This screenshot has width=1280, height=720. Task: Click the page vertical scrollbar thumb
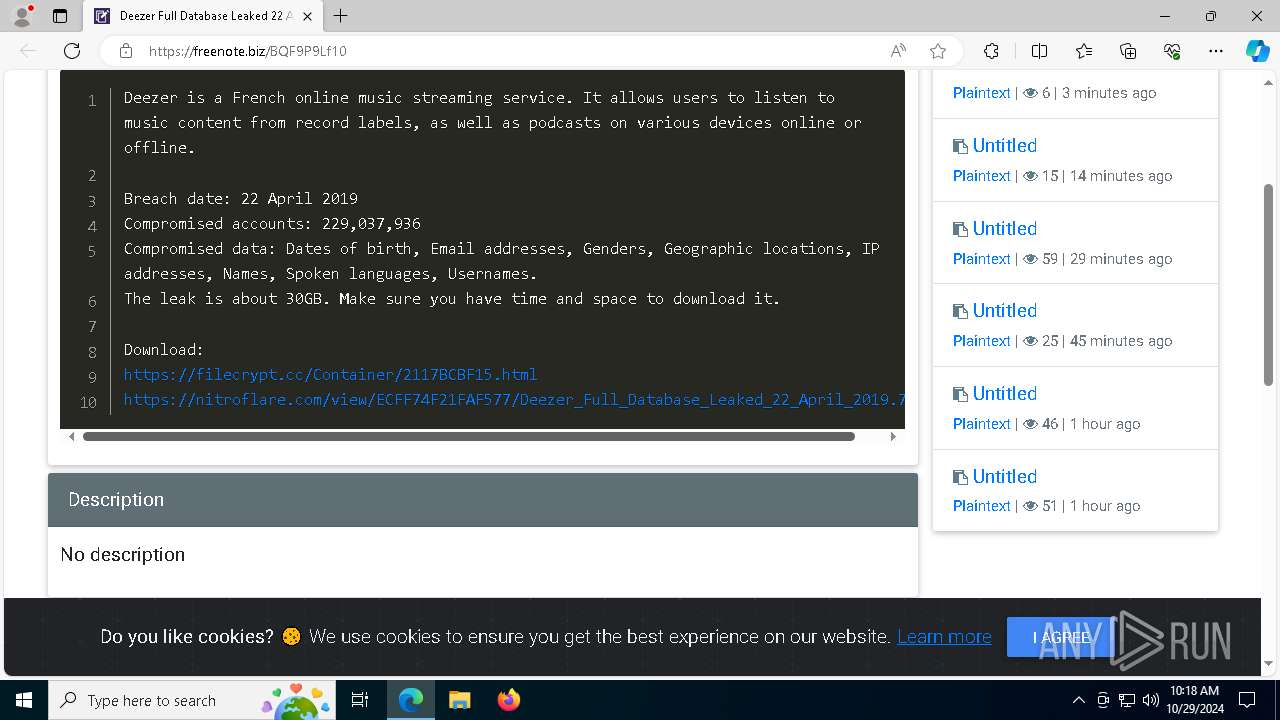point(1269,285)
